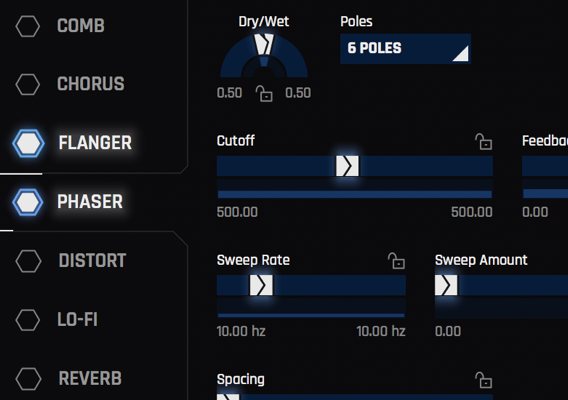Disable the PHASER effect hexagon
568x400 pixels.
click(28, 202)
